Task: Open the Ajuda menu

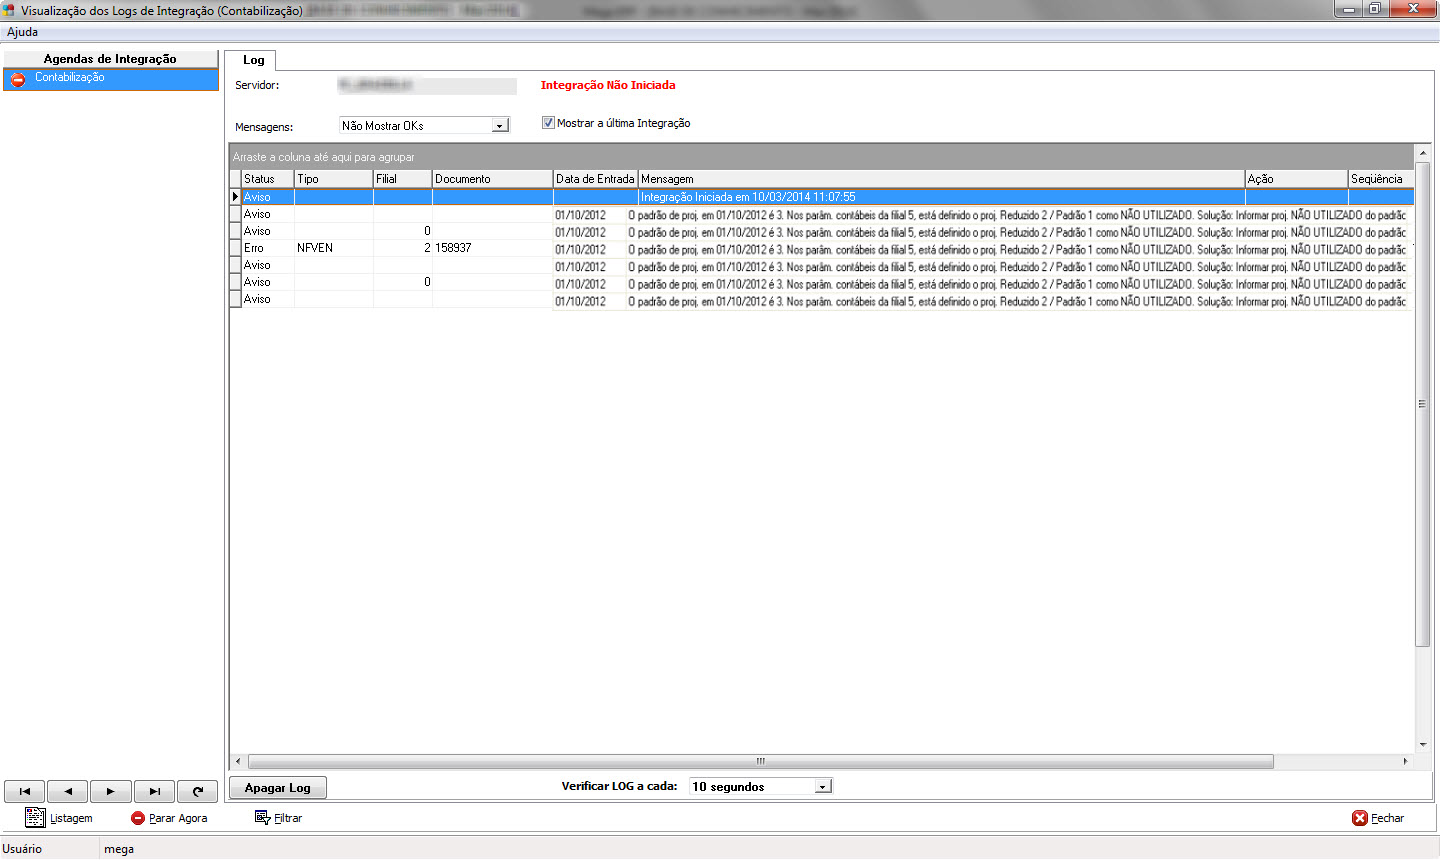Action: [22, 32]
